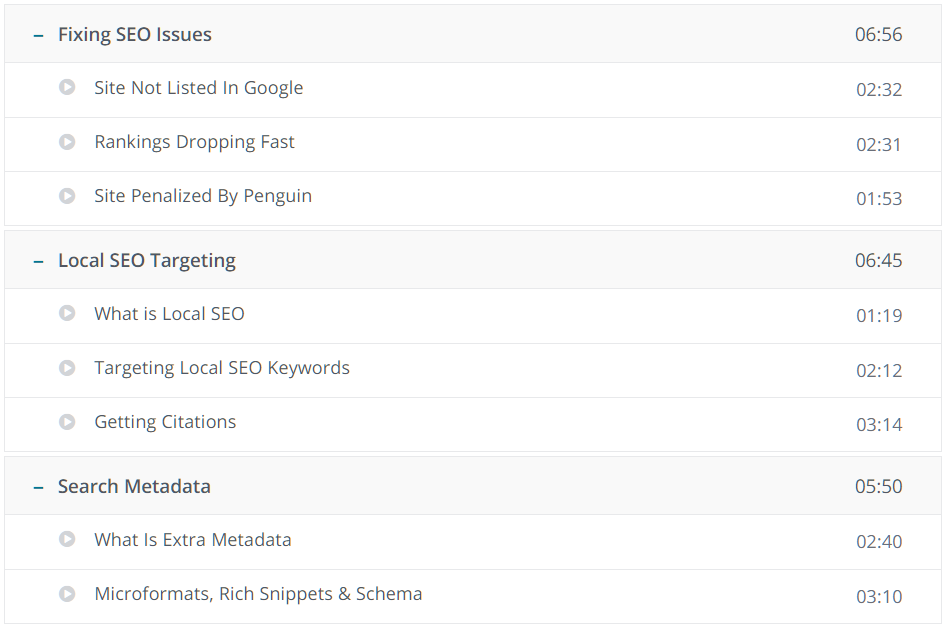Viewport: 945px width, 628px height.
Task: Click play icon next to What is Local SEO
Action: coord(67,314)
